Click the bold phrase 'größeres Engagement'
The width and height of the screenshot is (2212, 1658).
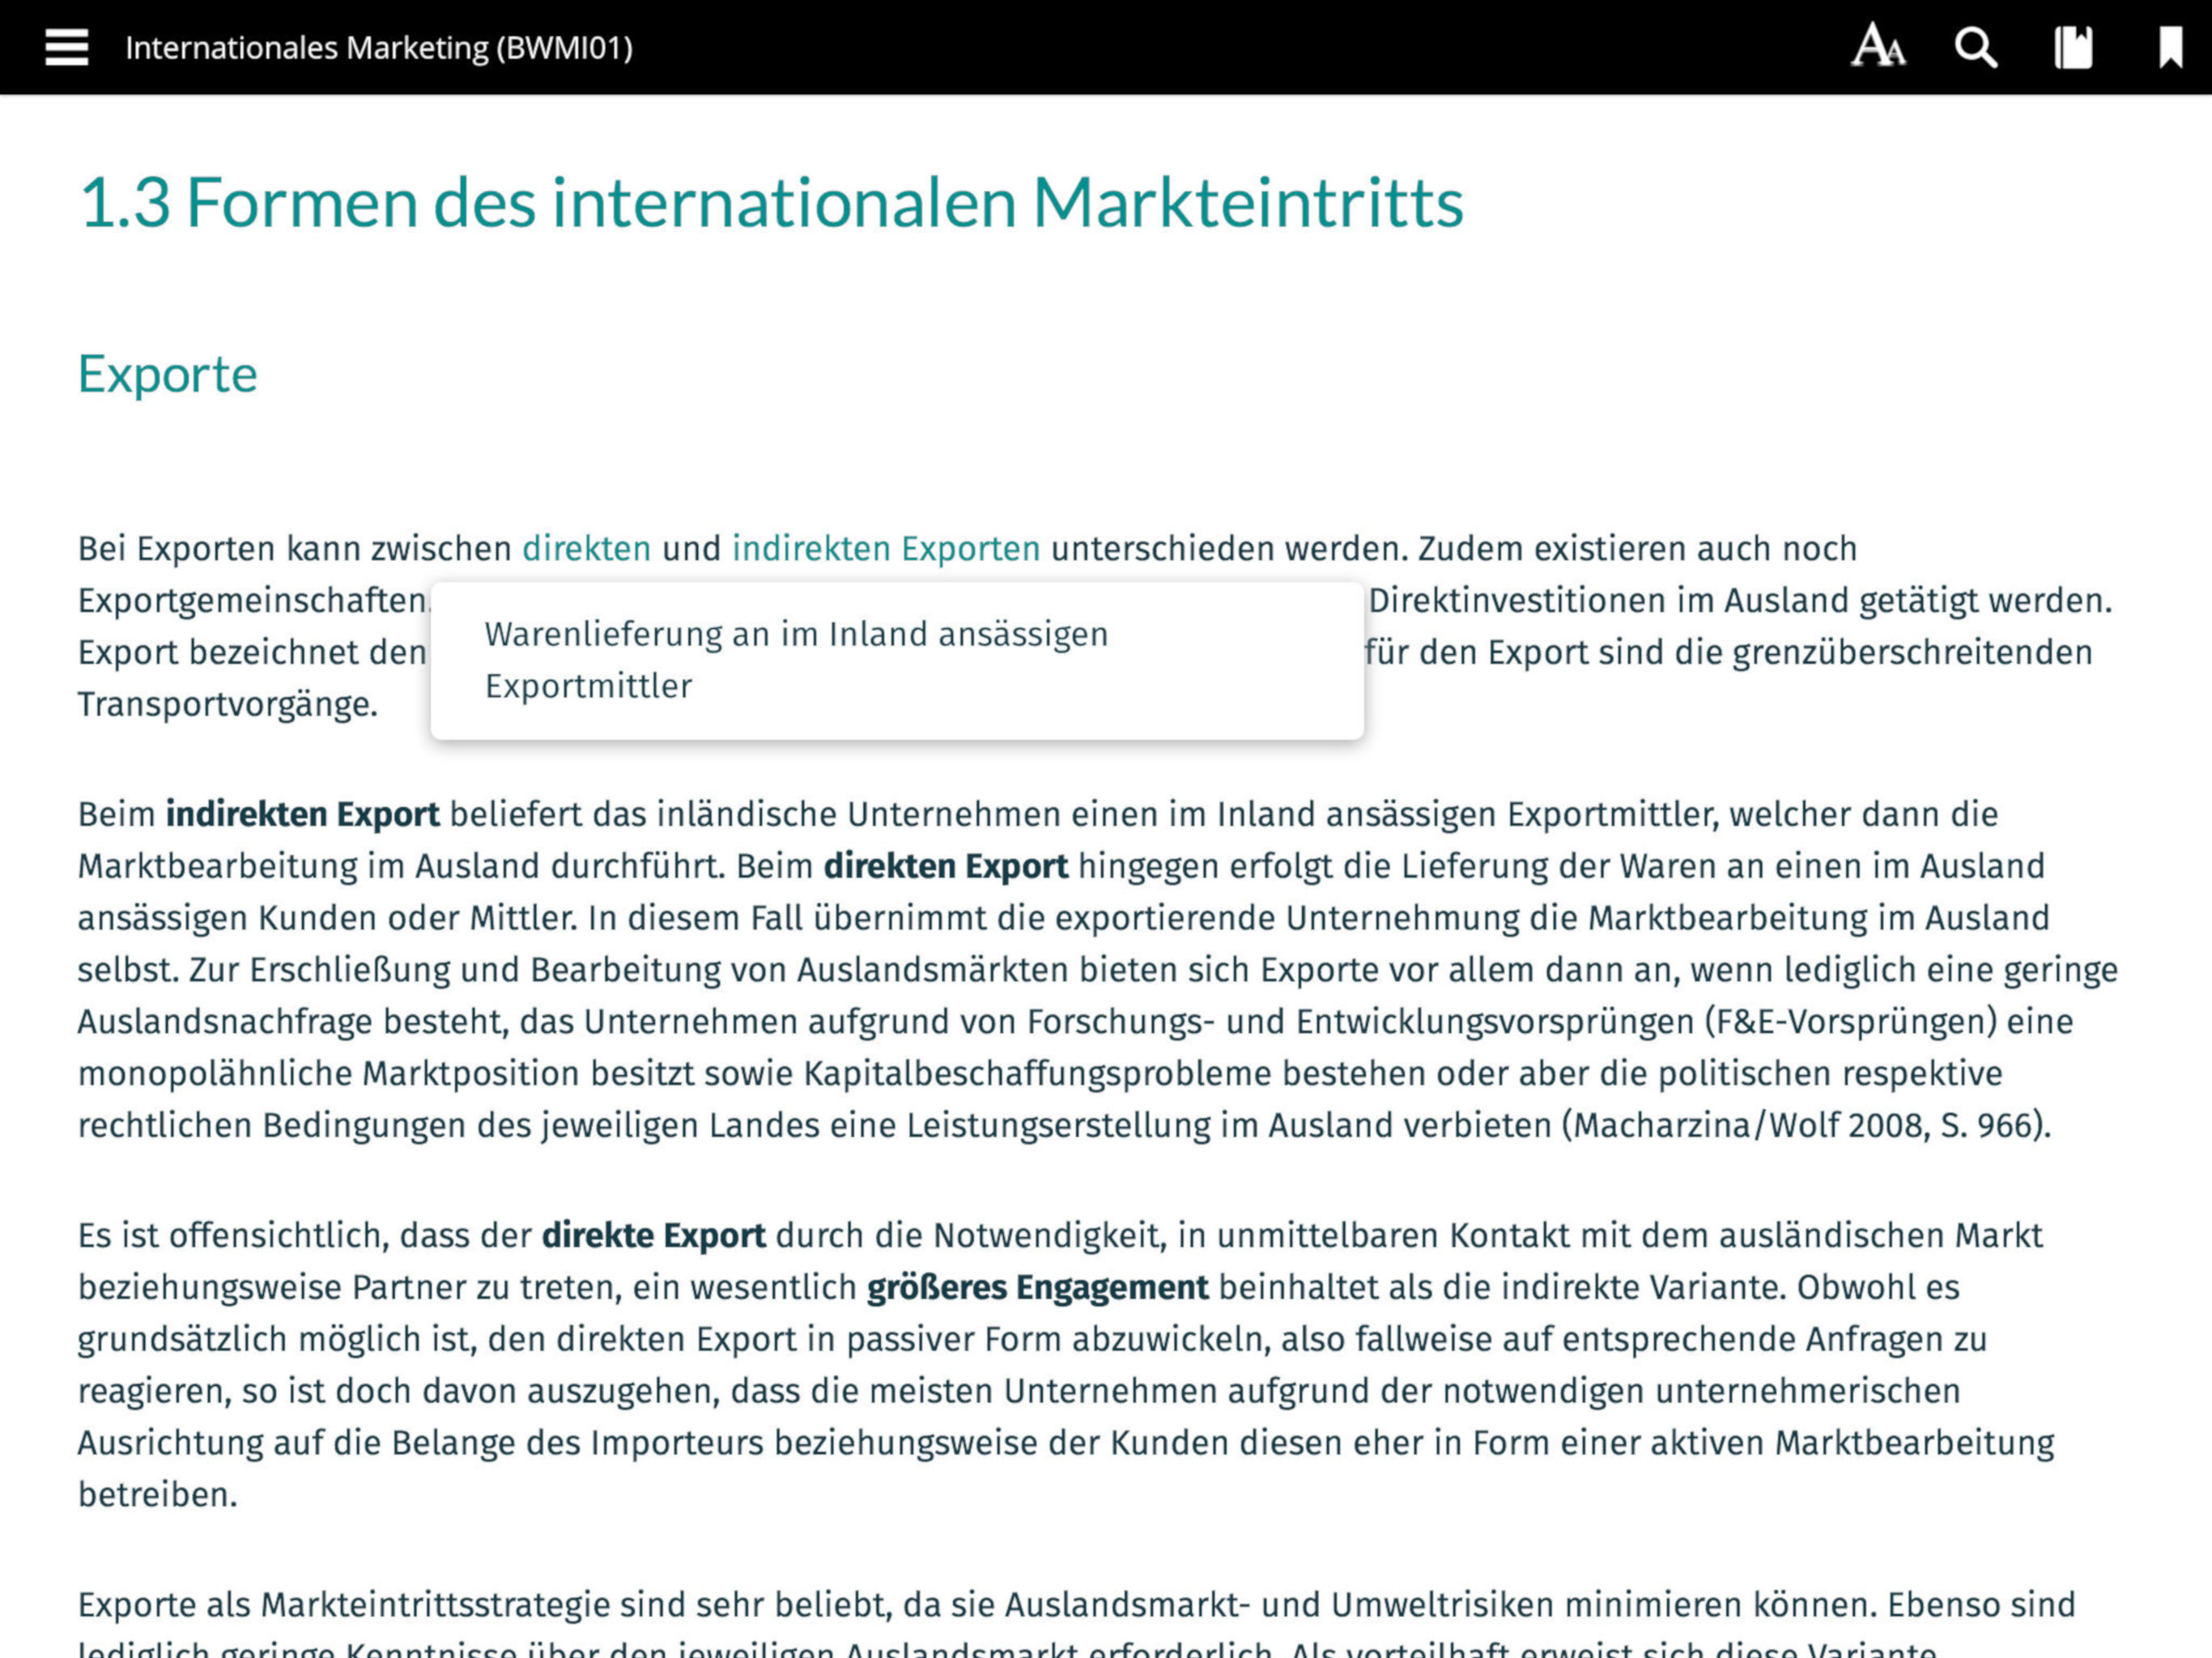[1037, 1288]
